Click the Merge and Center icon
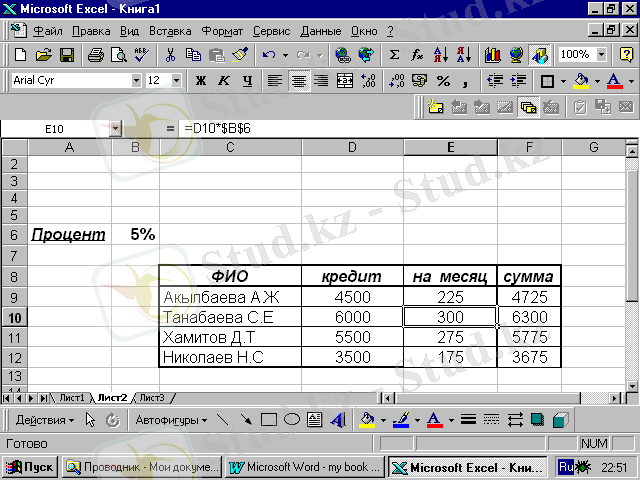 point(345,80)
